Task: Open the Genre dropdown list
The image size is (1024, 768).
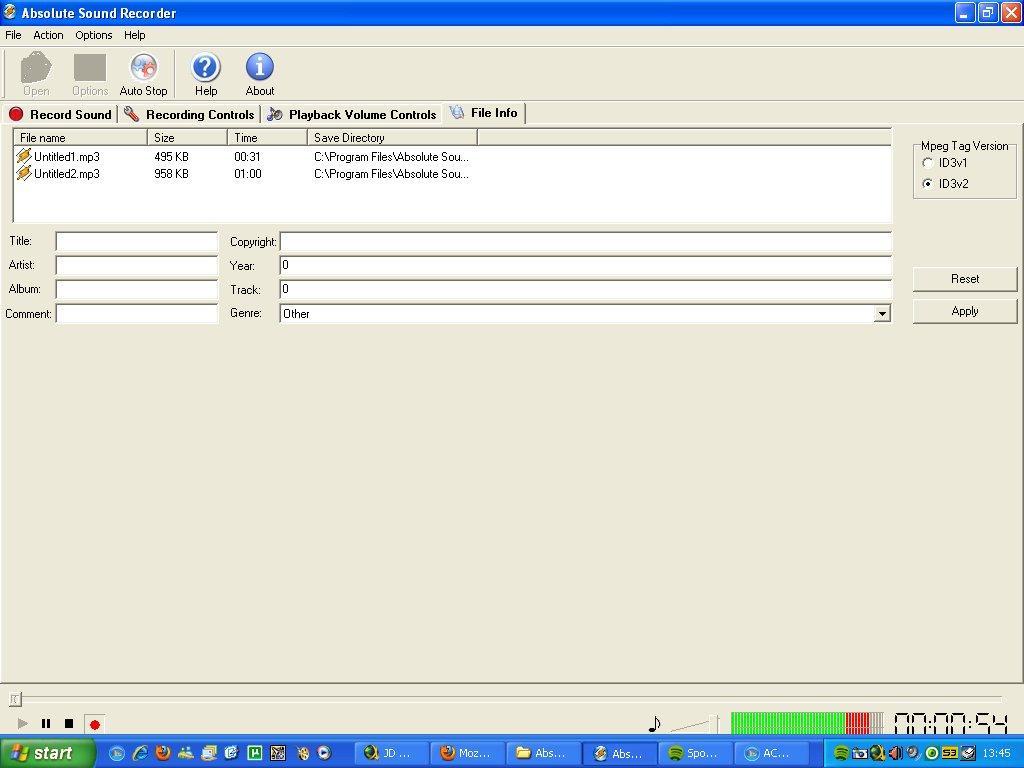Action: pyautogui.click(x=881, y=313)
